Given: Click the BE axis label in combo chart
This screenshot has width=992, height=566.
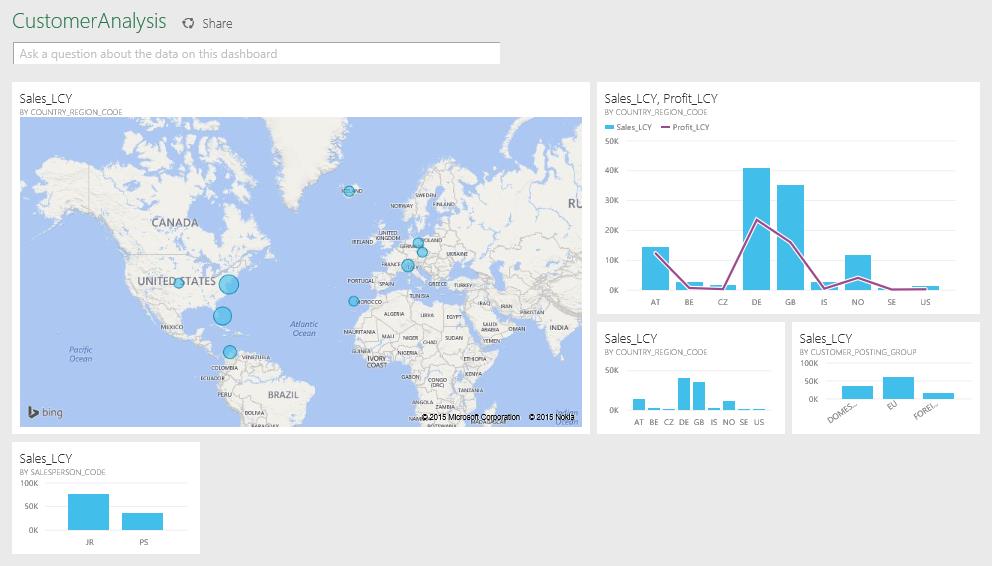Looking at the screenshot, I should 689,302.
